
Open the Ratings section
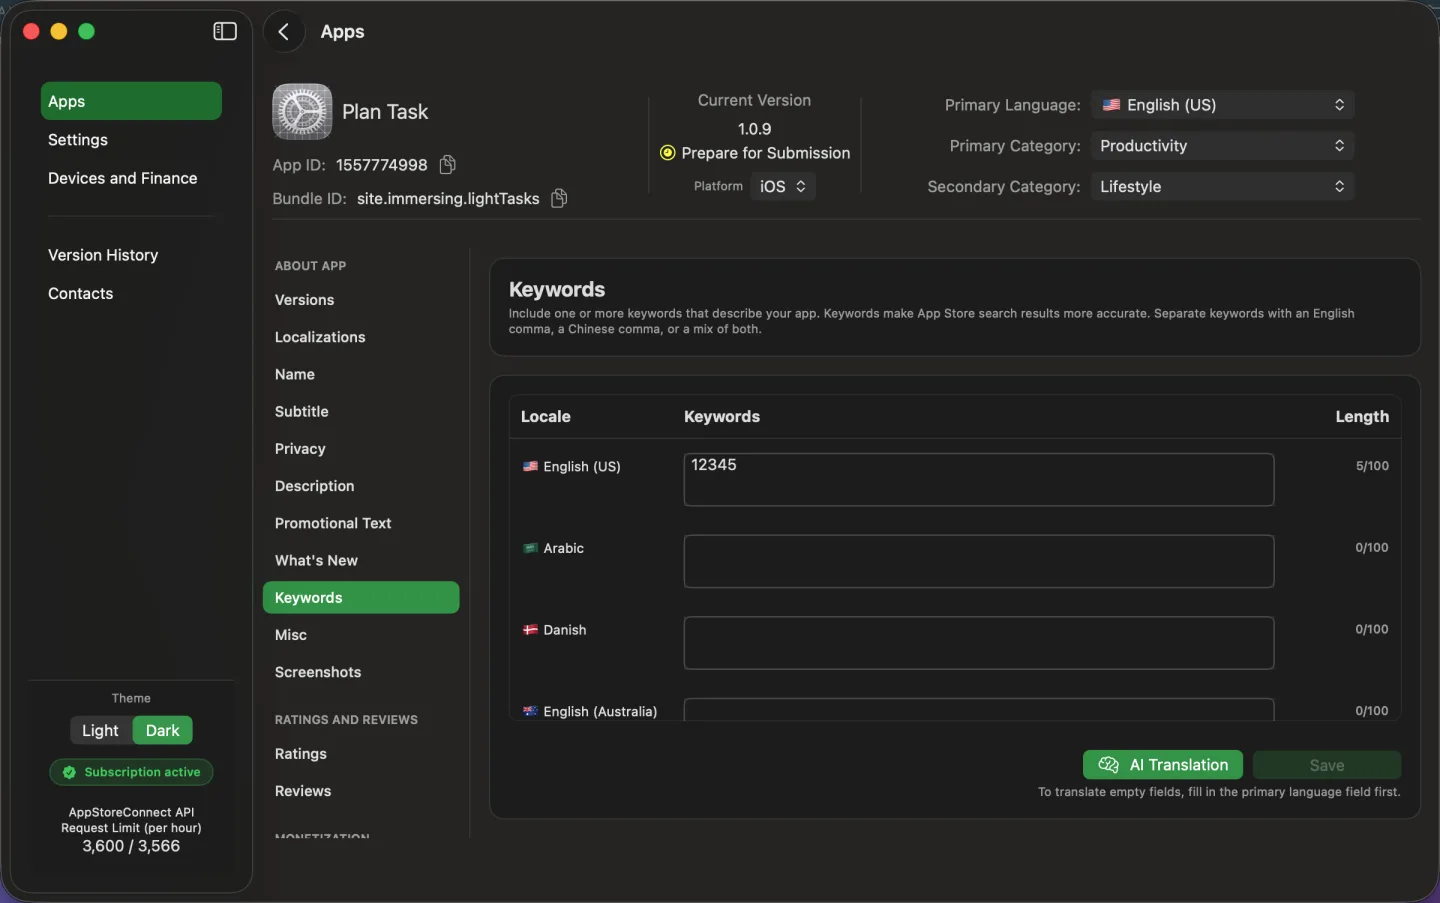301,754
